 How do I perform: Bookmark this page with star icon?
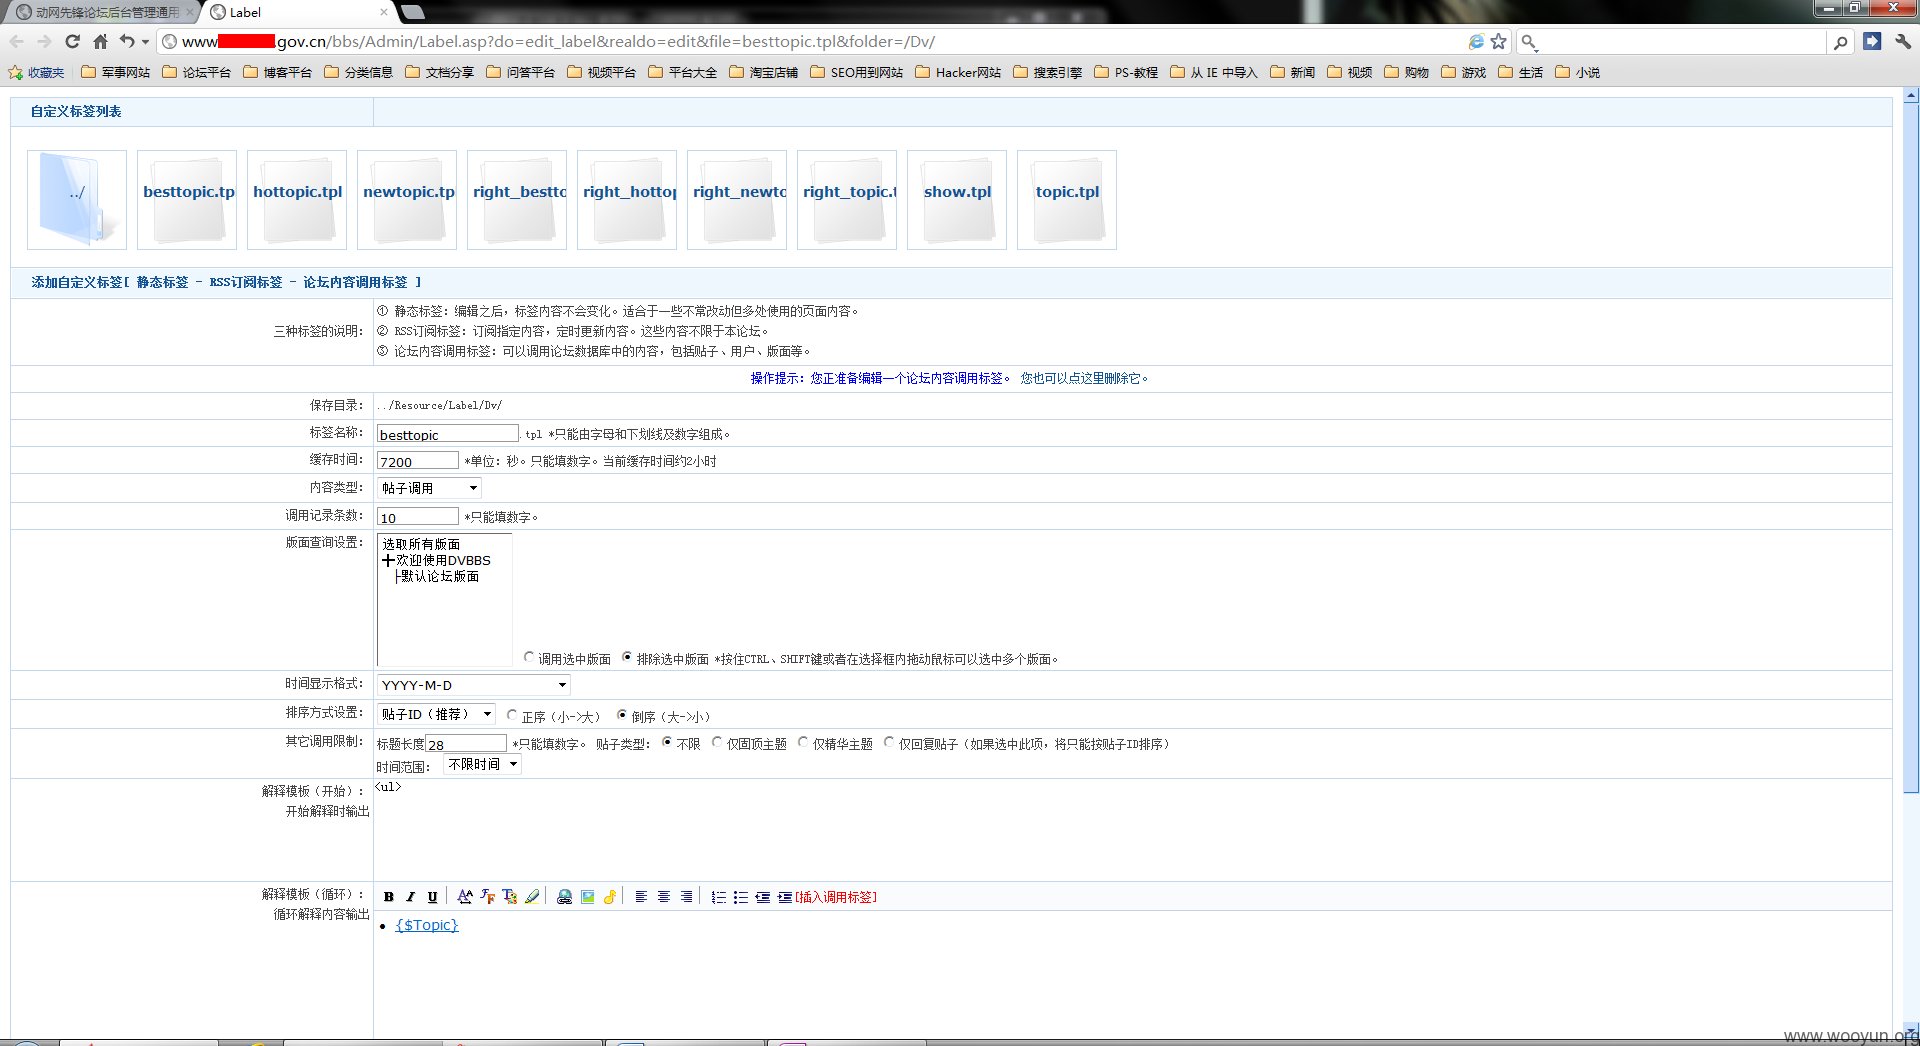1498,41
